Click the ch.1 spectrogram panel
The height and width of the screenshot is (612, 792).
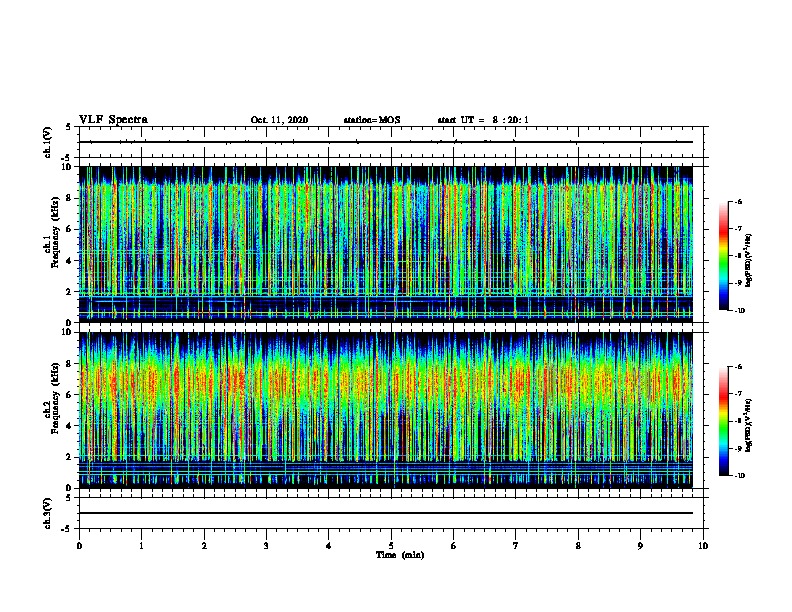[386, 244]
